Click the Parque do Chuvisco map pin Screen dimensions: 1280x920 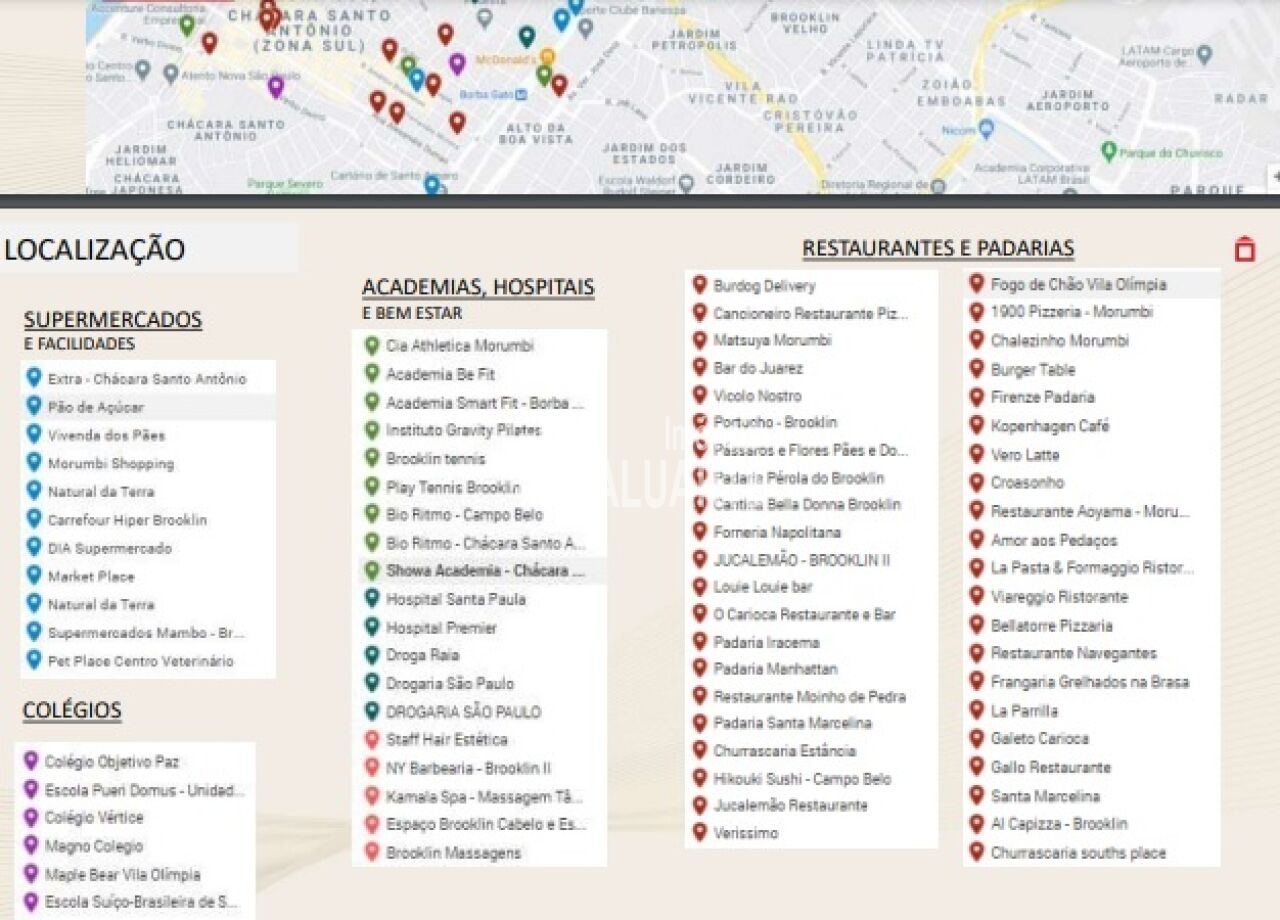(1108, 152)
